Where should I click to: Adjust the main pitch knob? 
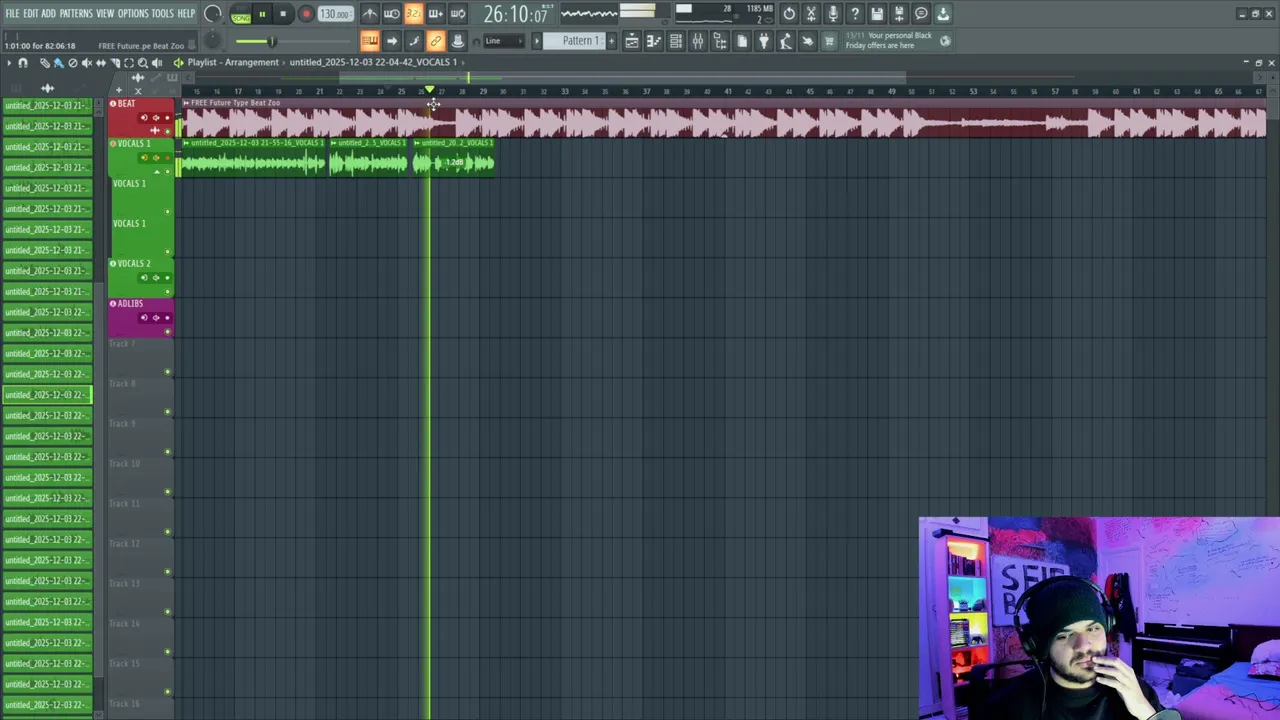point(212,41)
